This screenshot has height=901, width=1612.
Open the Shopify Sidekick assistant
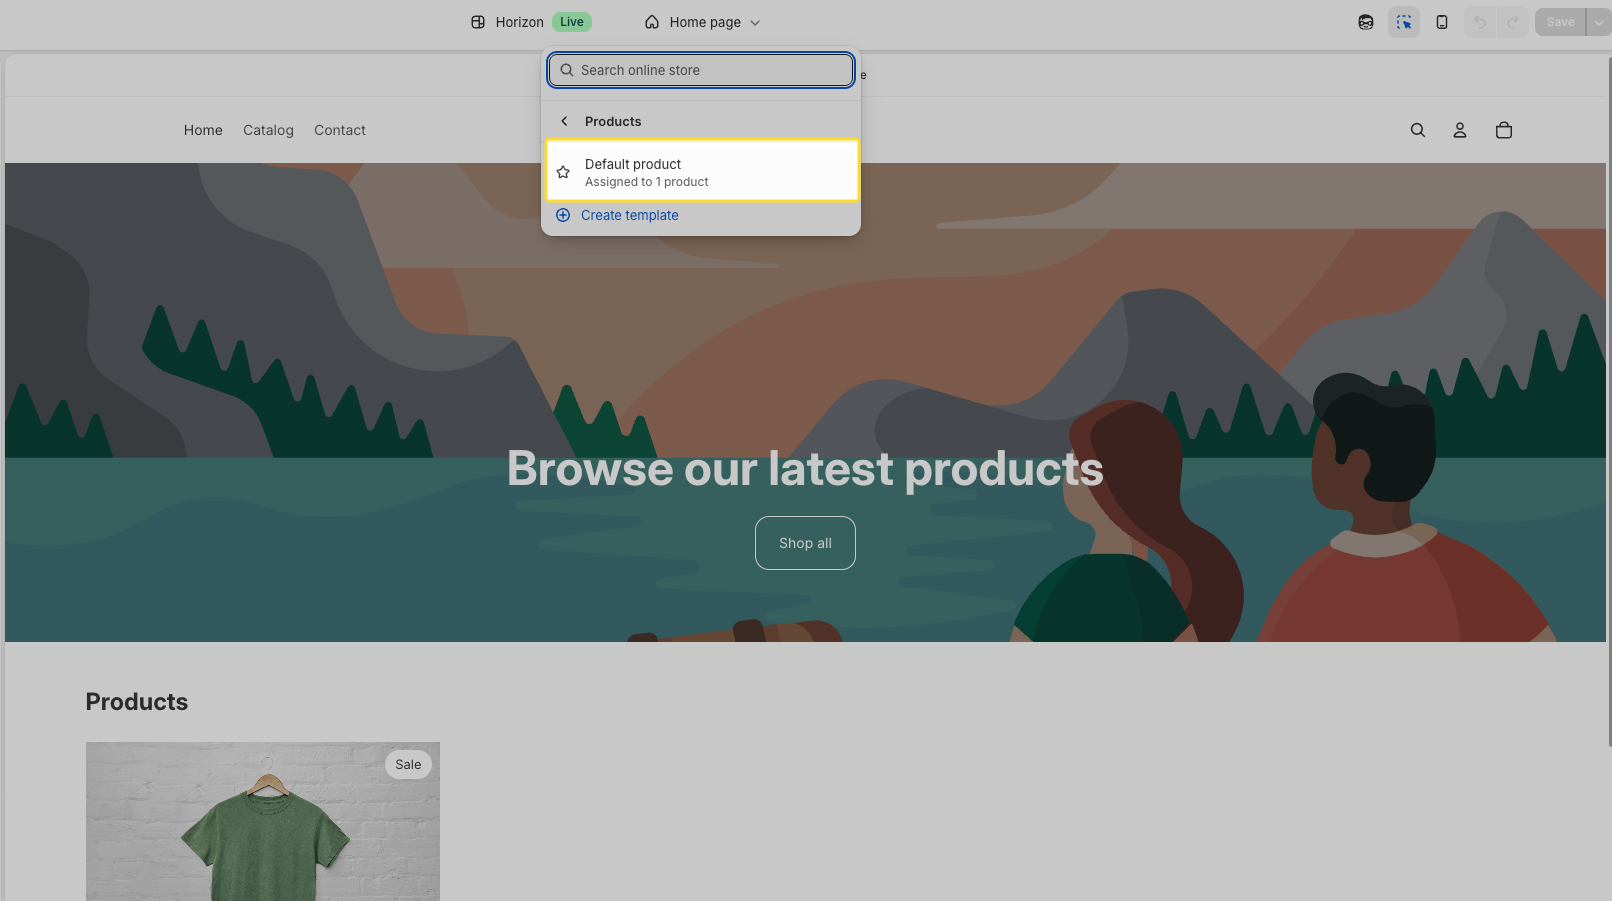click(x=1365, y=21)
